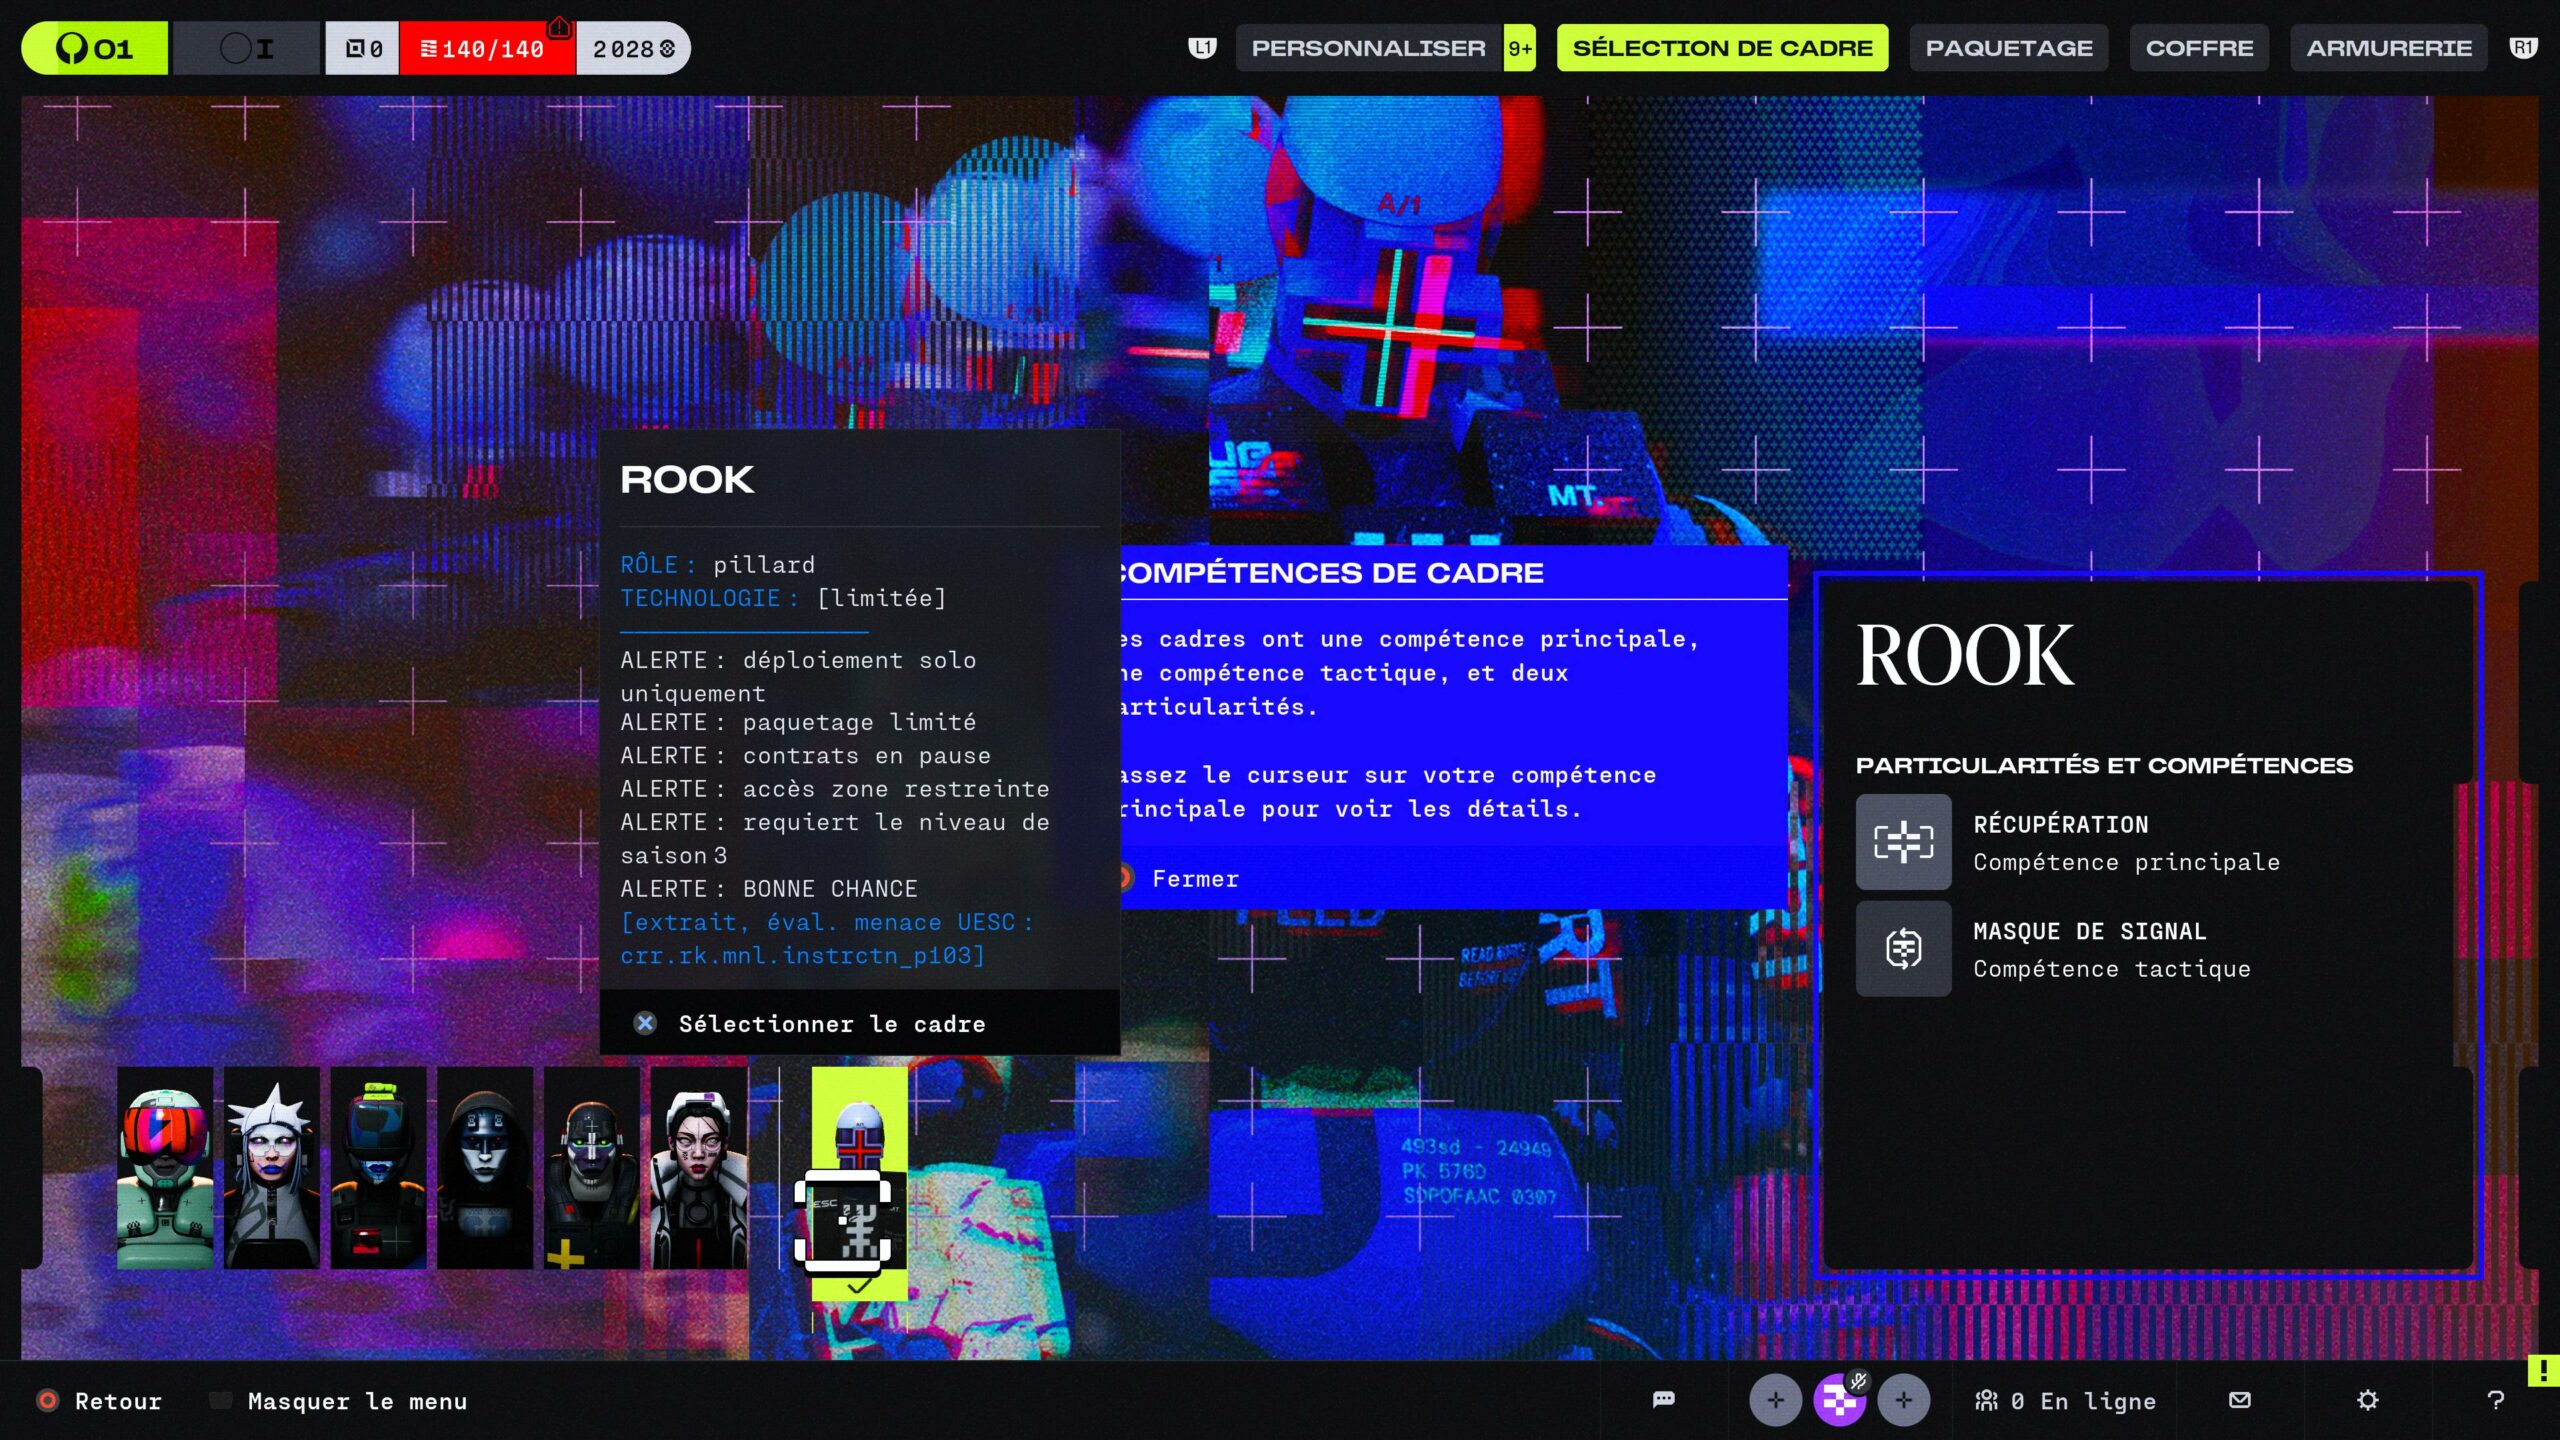The image size is (2560, 1440).
Task: Open the 0 En ligne friends list
Action: (2066, 1401)
